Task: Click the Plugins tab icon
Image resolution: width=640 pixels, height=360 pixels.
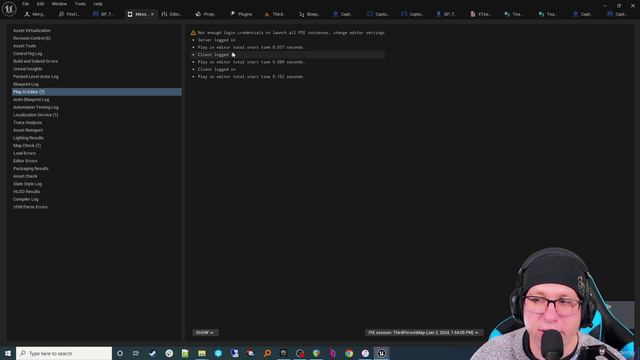Action: (x=233, y=14)
